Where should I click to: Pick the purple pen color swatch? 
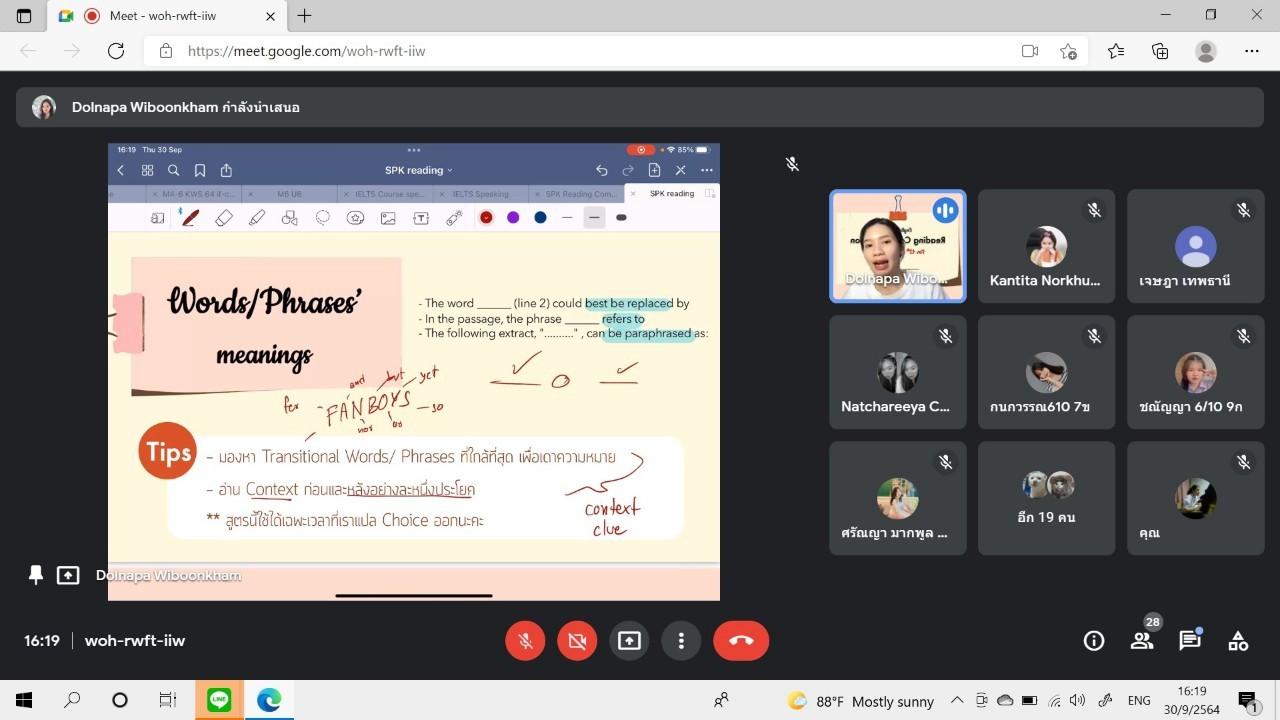click(513, 217)
